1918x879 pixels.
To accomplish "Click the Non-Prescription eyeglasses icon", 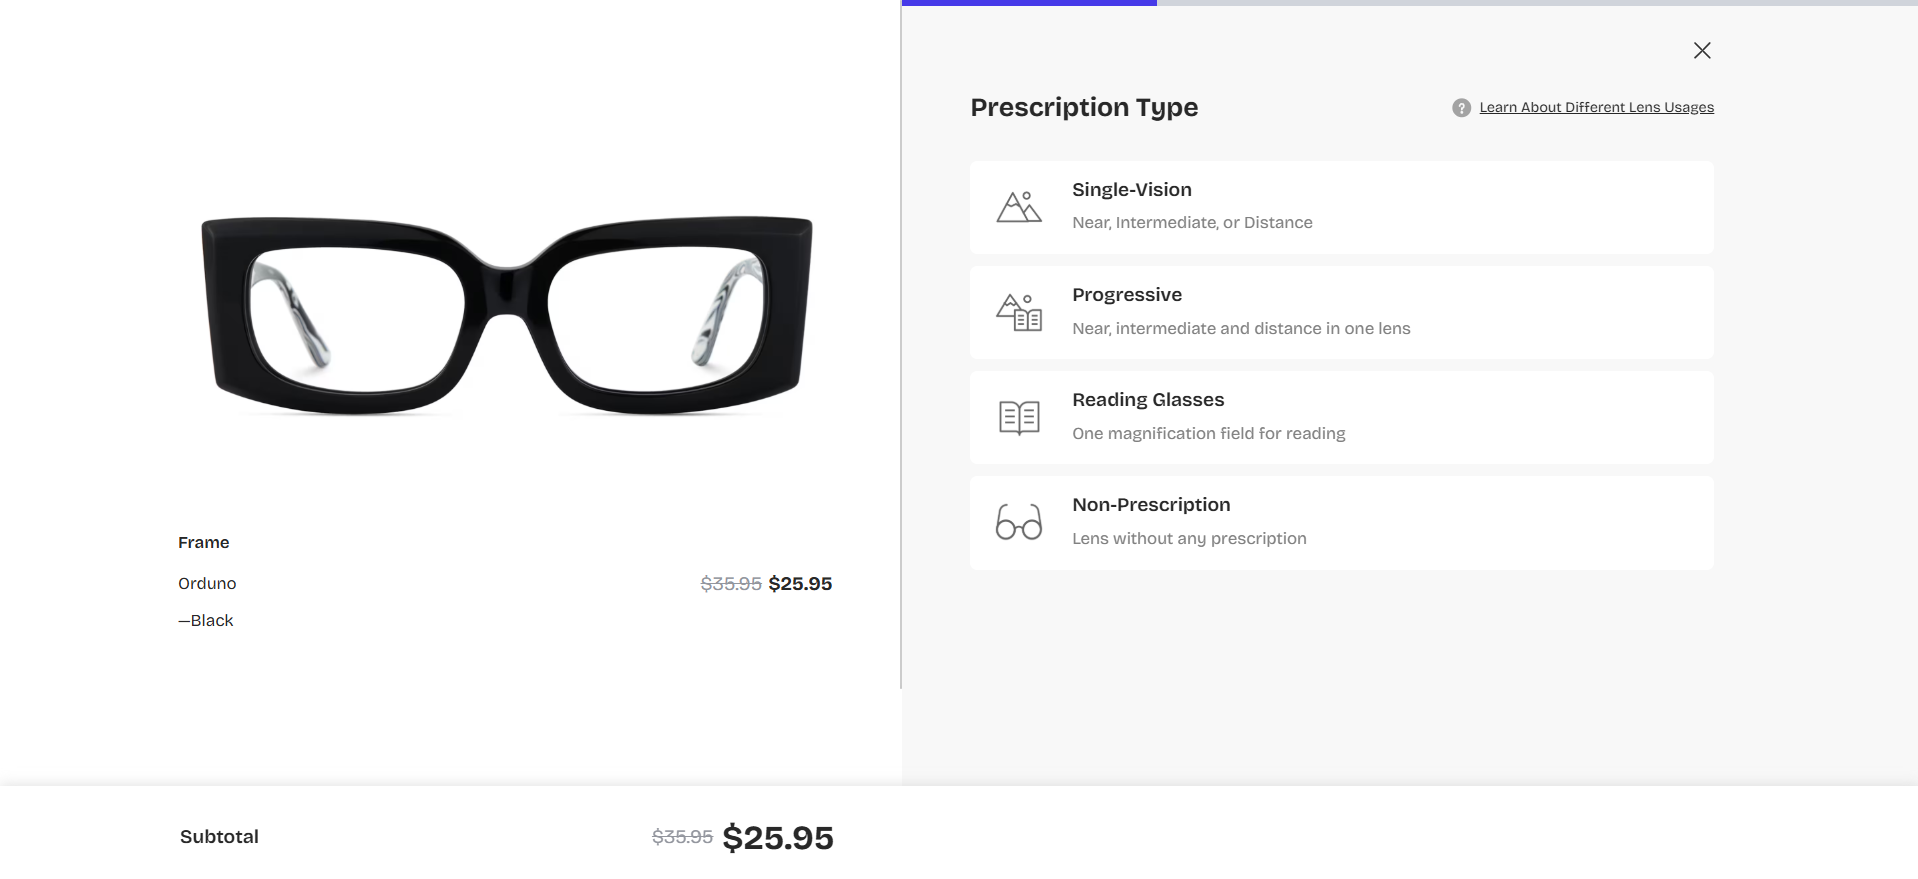I will tap(1019, 522).
